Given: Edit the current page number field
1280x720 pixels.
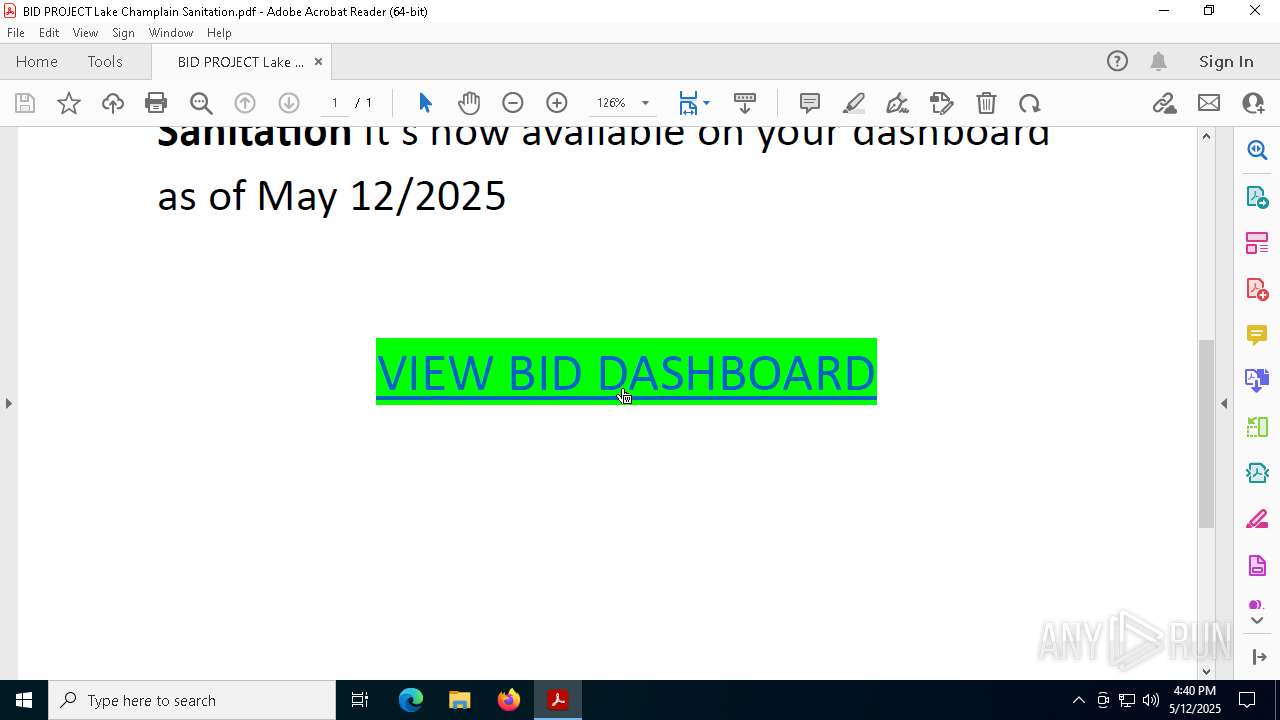Looking at the screenshot, I should (335, 103).
